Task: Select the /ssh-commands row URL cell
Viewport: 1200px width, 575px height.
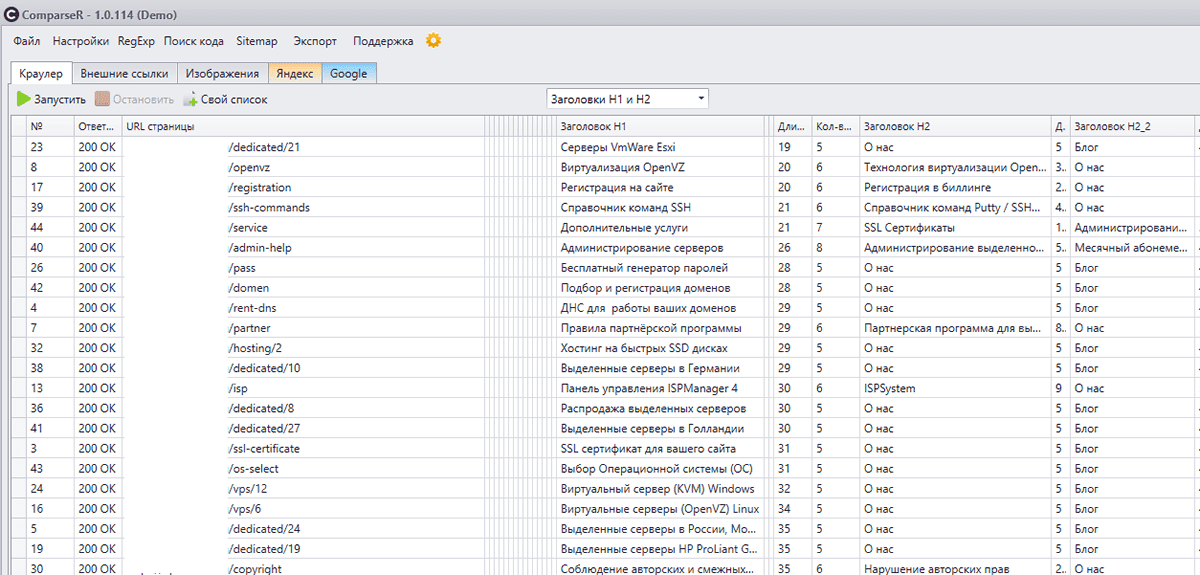Action: [x=269, y=207]
